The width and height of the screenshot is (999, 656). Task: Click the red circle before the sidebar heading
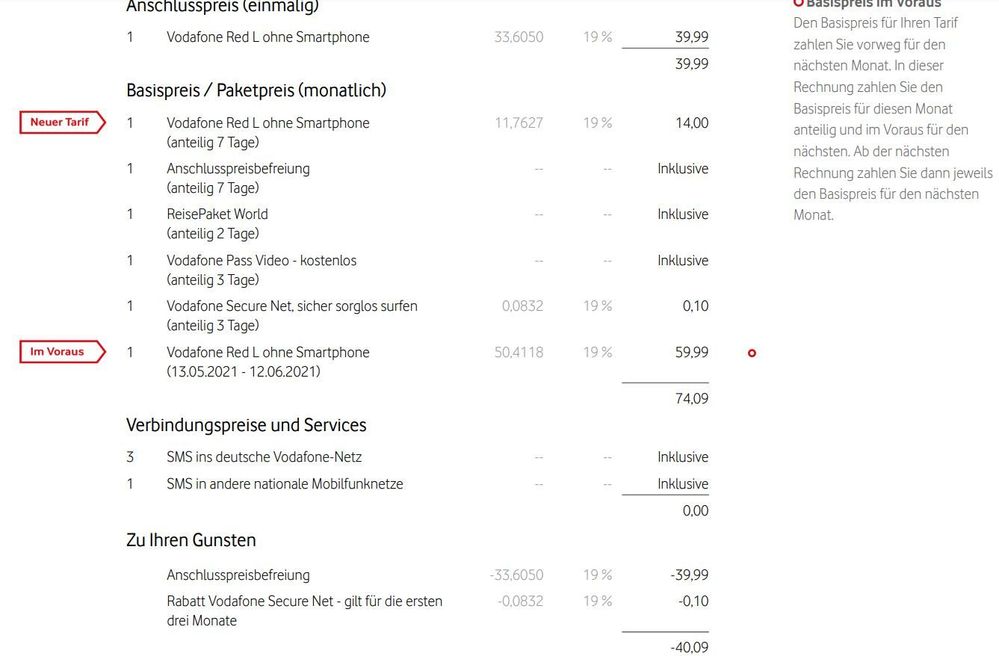[x=798, y=4]
